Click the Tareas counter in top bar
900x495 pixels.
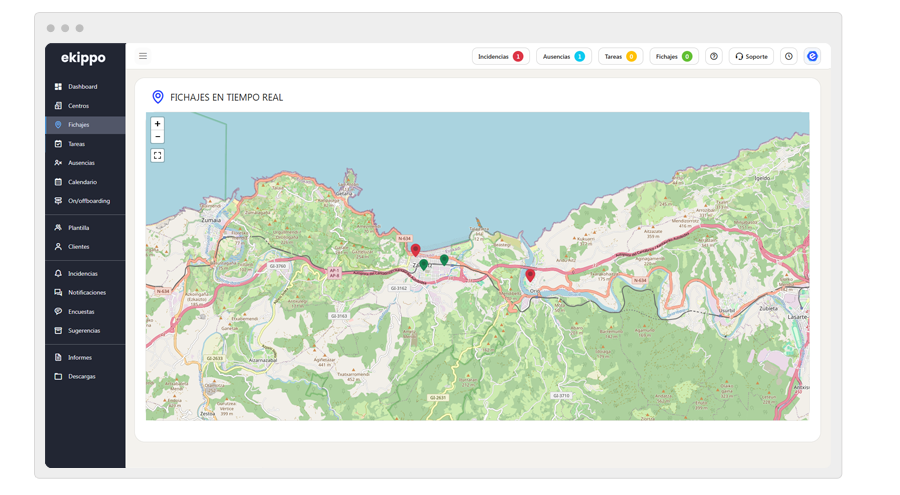619,57
